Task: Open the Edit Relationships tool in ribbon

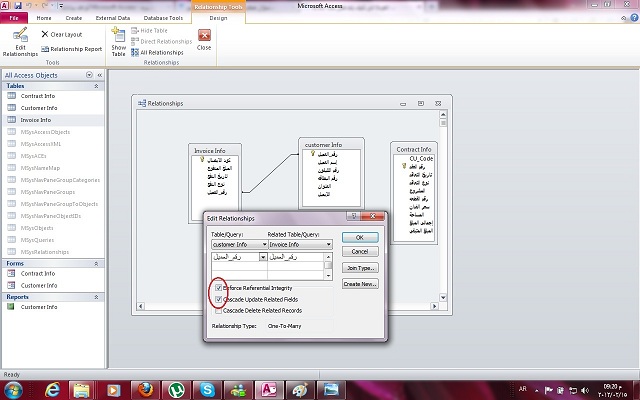Action: [20, 42]
